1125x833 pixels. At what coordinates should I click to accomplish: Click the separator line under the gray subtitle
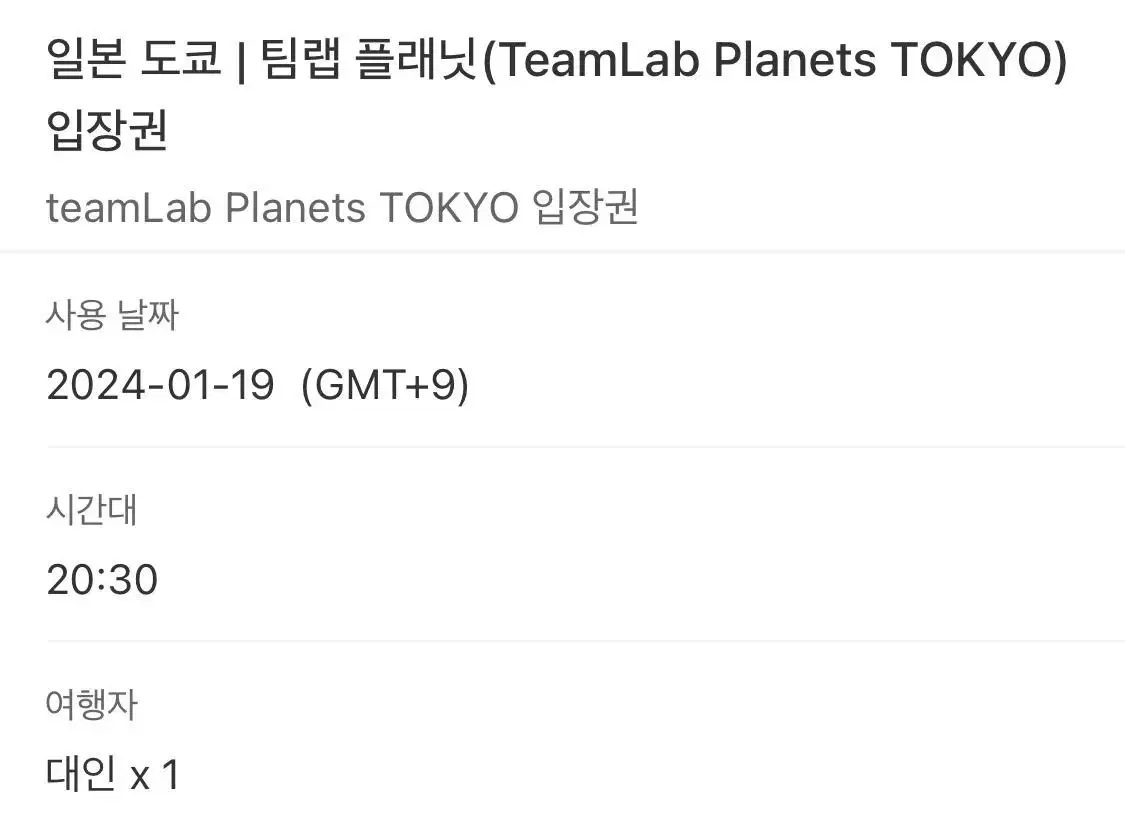pos(562,252)
